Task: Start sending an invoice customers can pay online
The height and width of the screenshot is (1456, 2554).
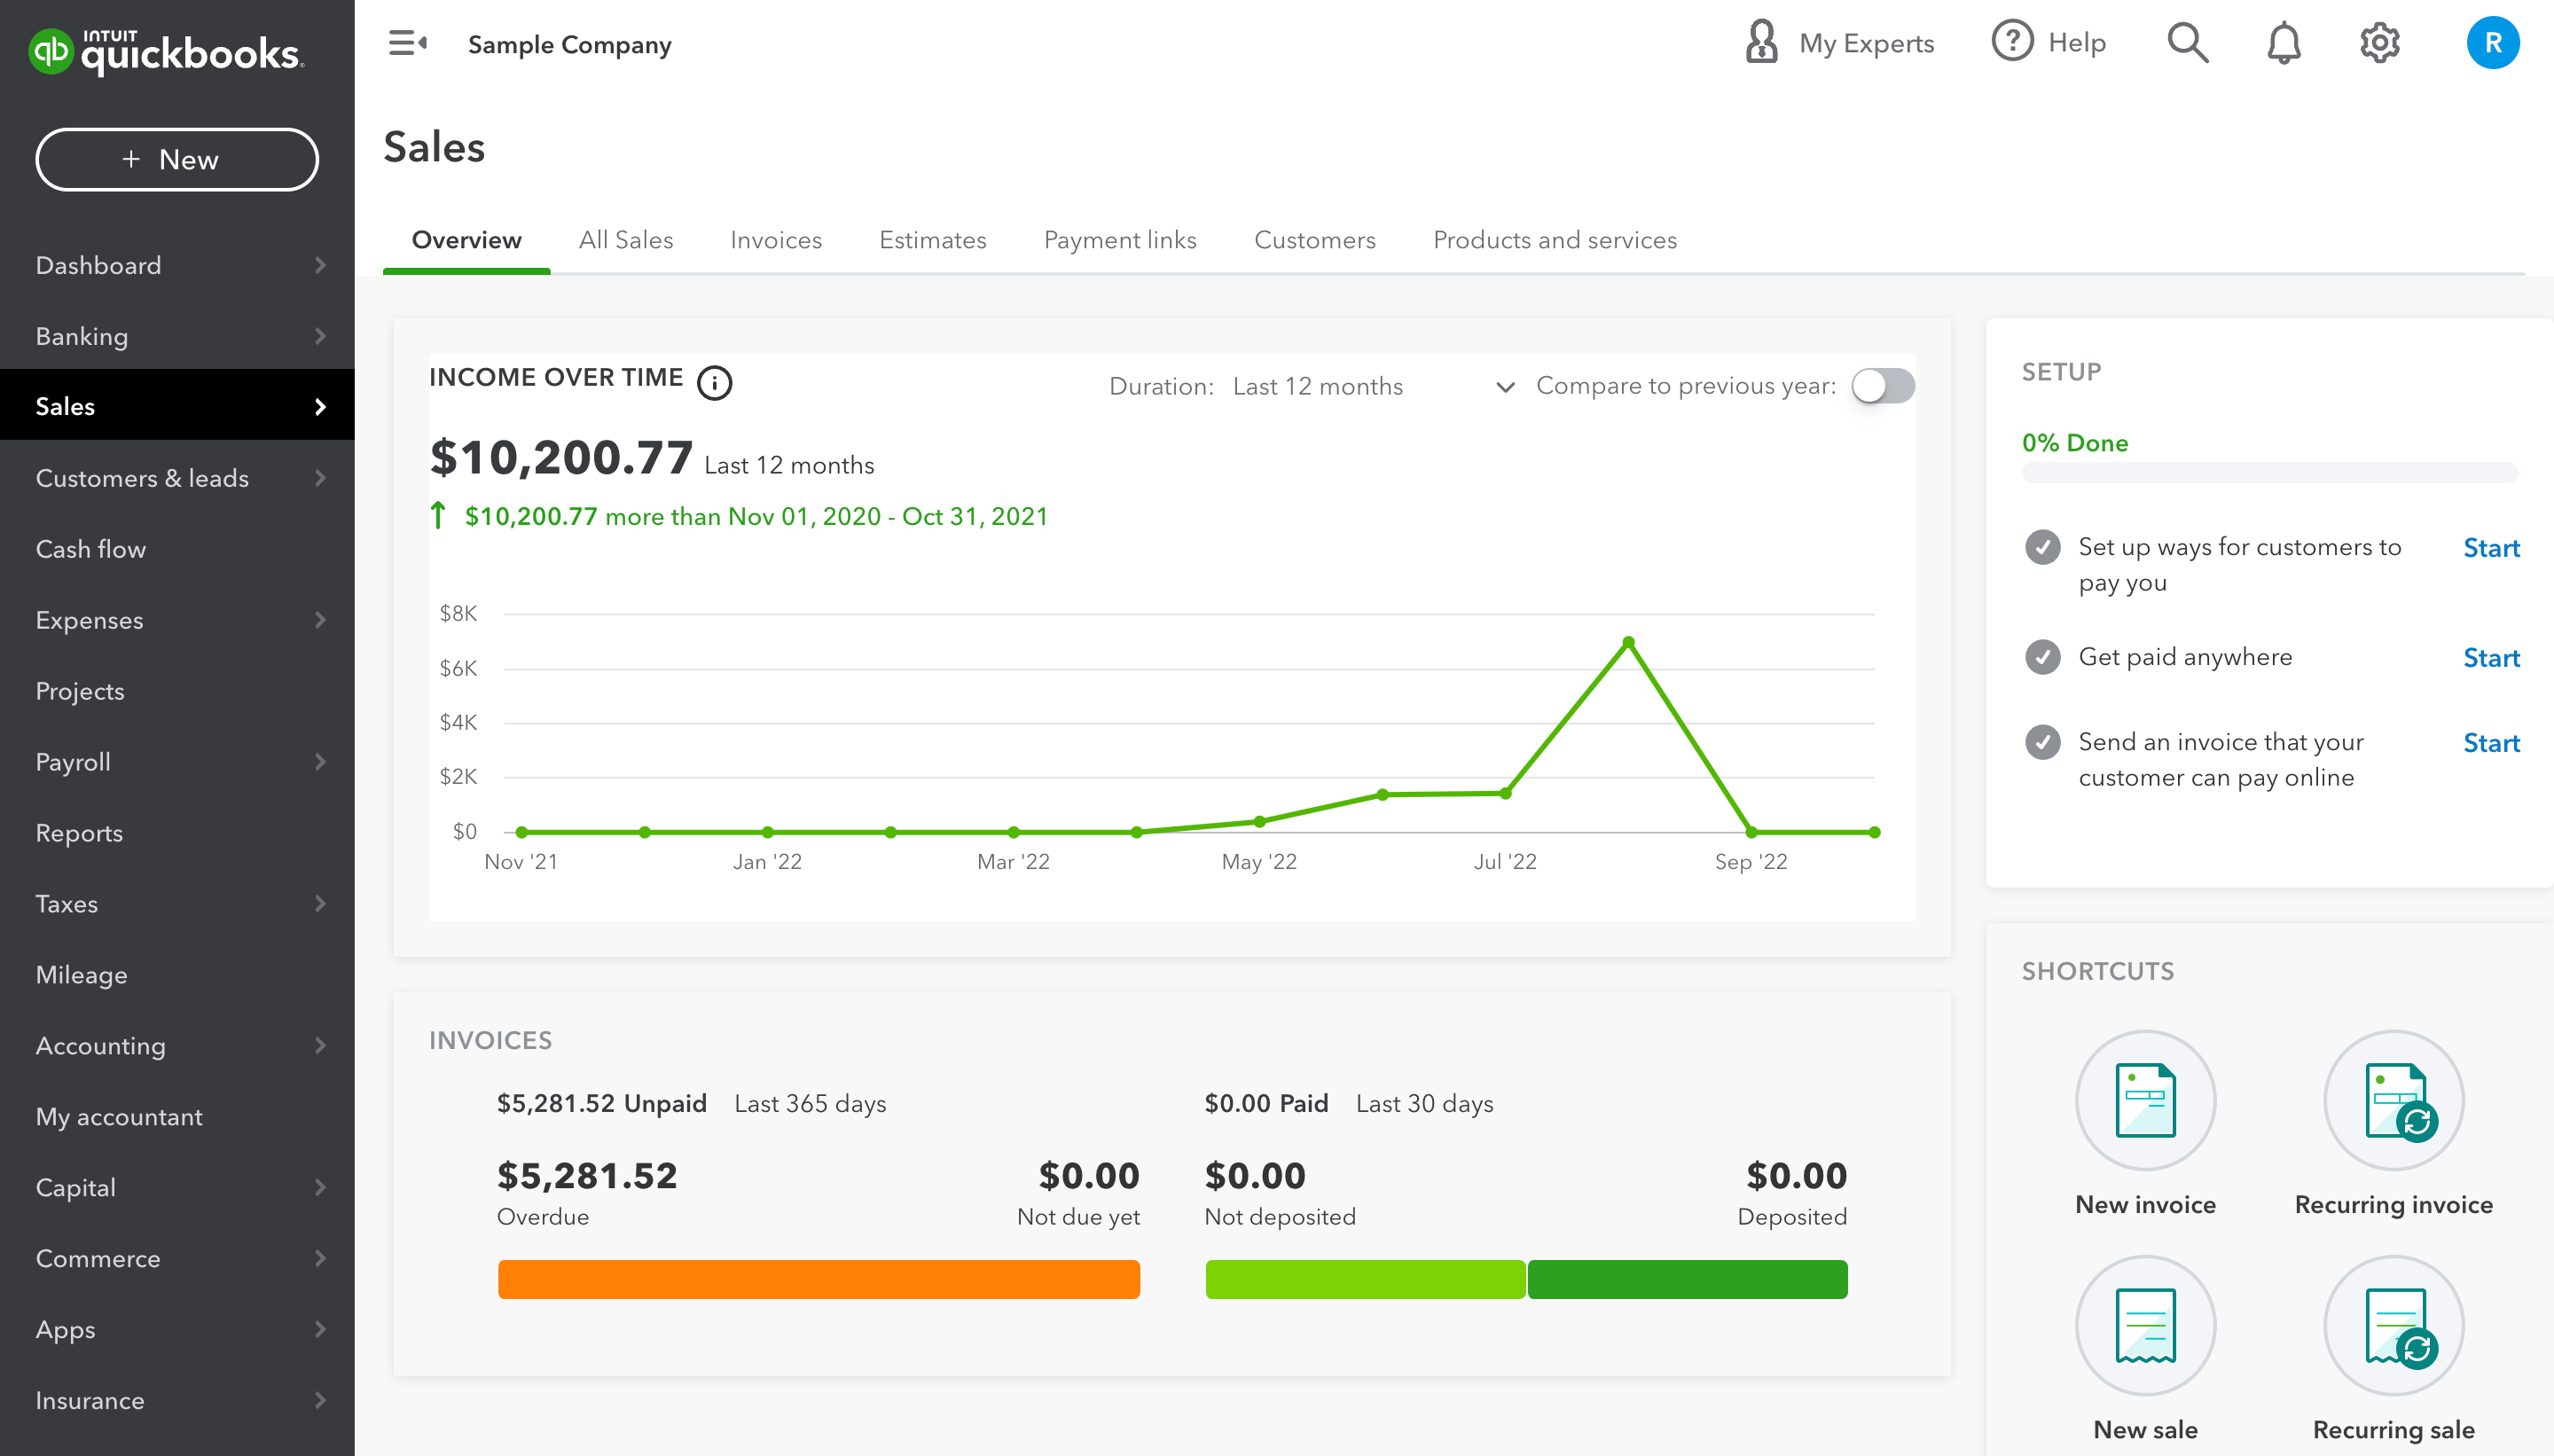Action: tap(2491, 742)
